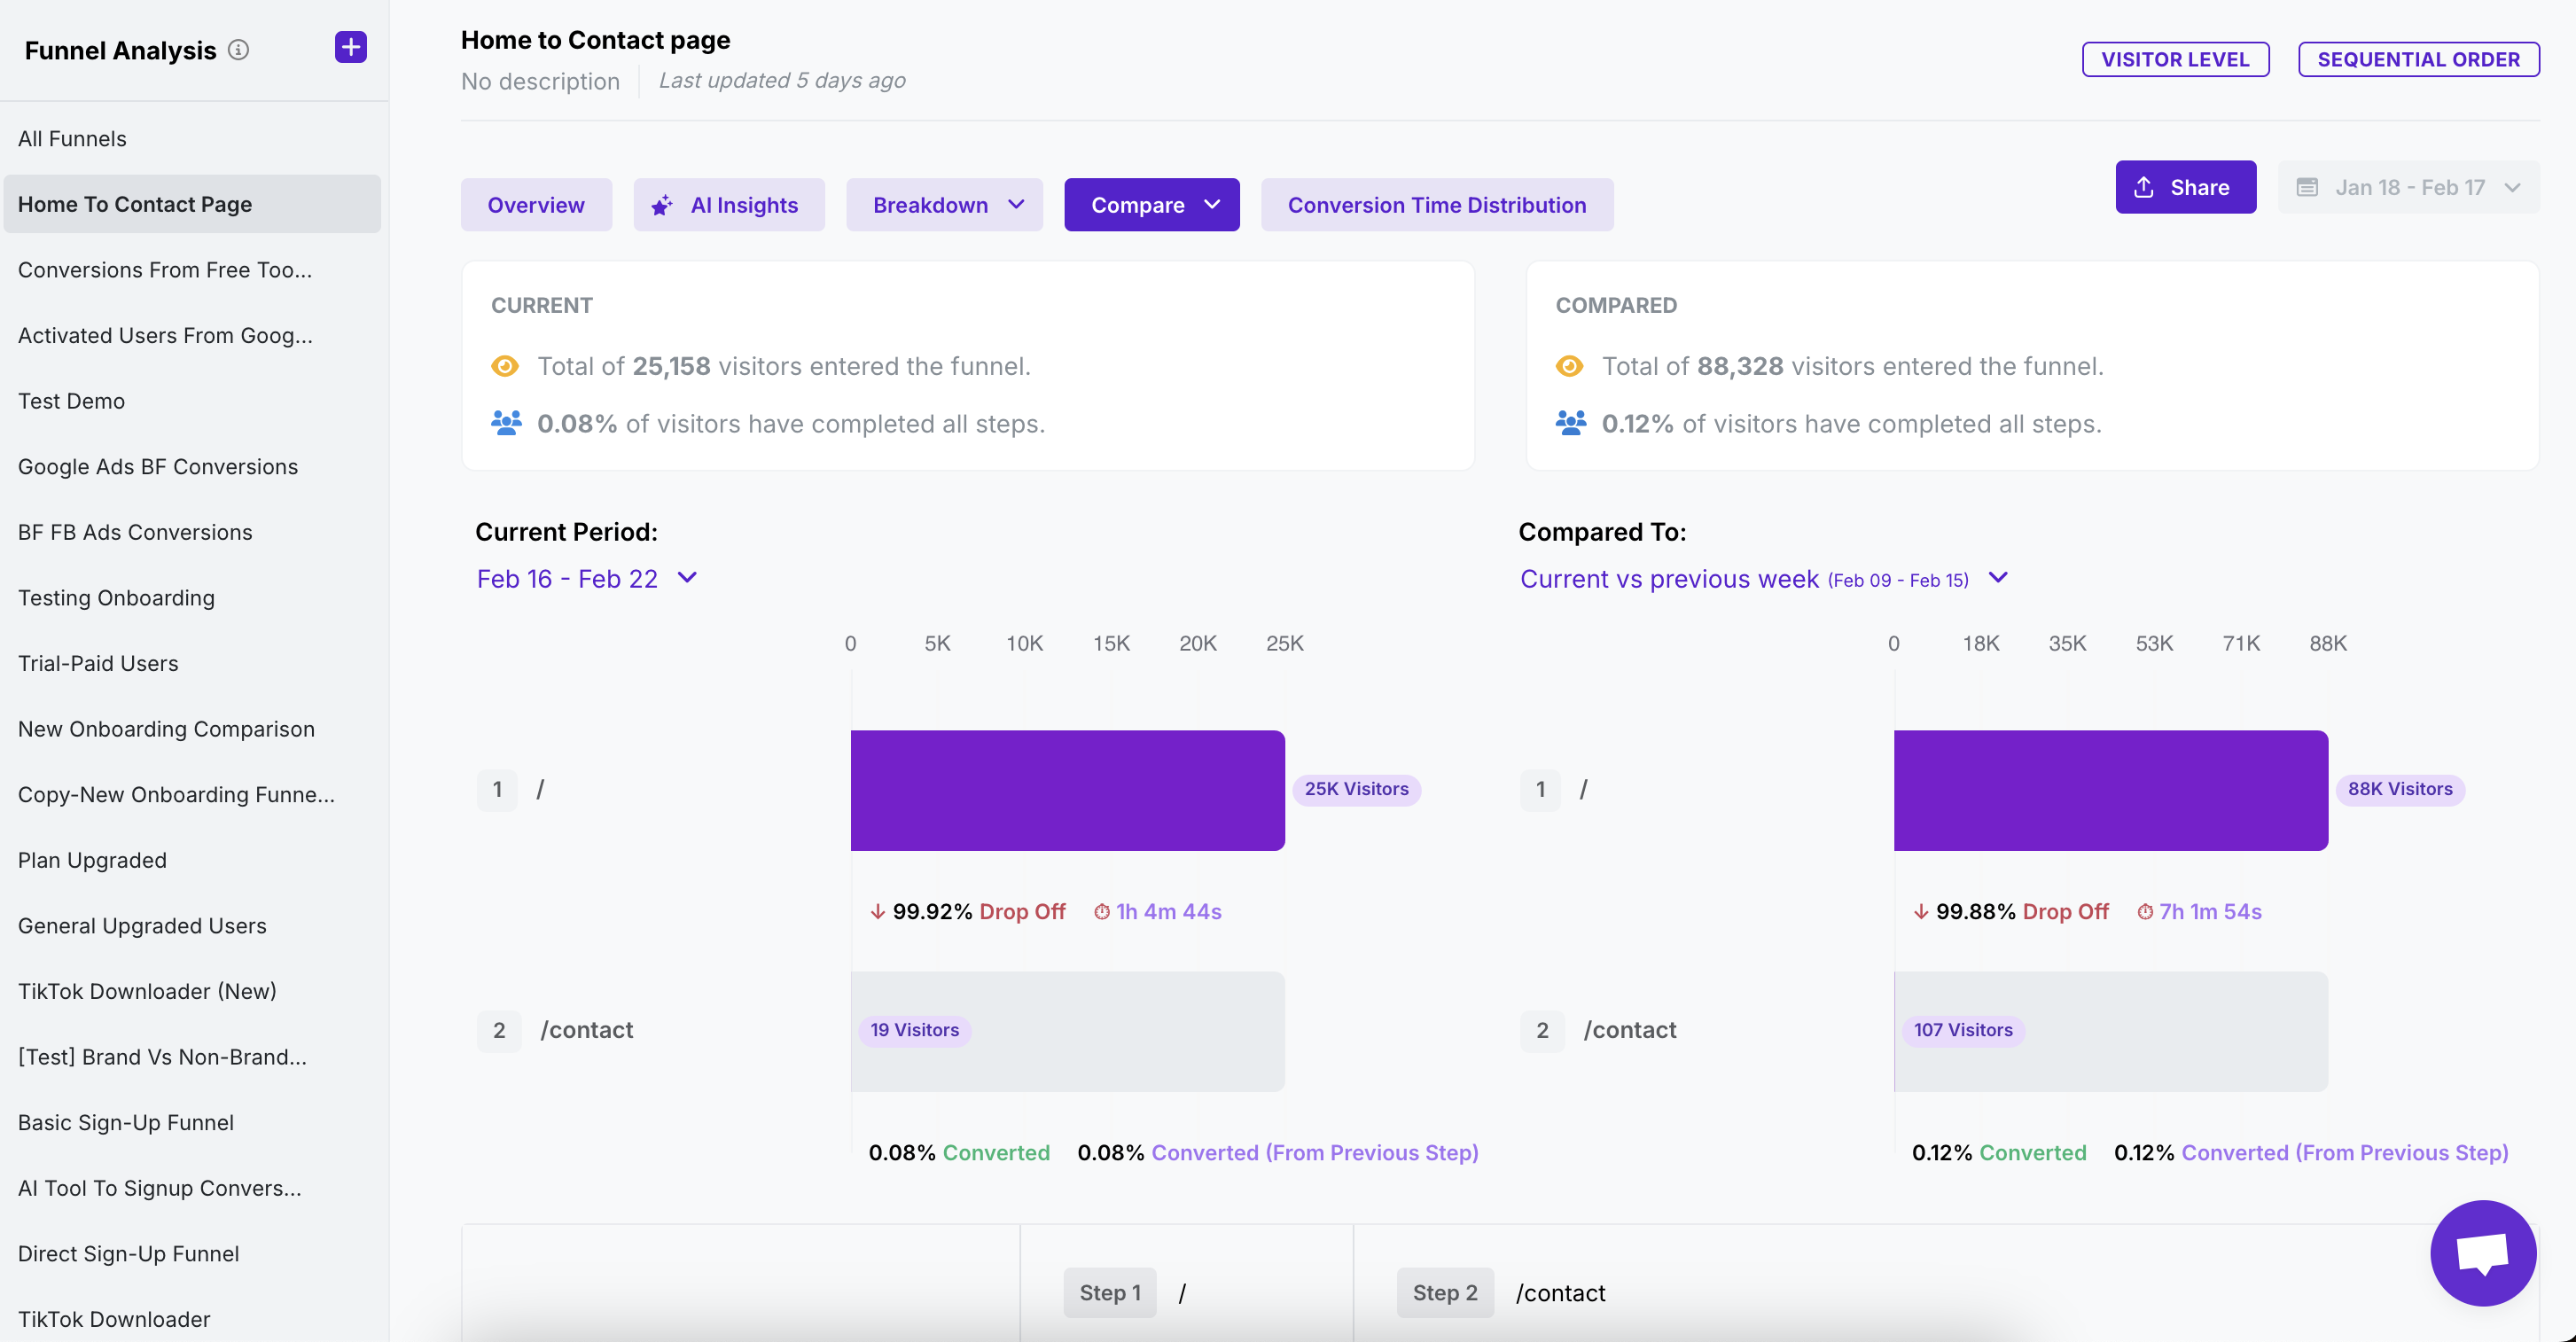Toggle the VISITOR LEVEL option
The image size is (2576, 1342).
(2174, 59)
